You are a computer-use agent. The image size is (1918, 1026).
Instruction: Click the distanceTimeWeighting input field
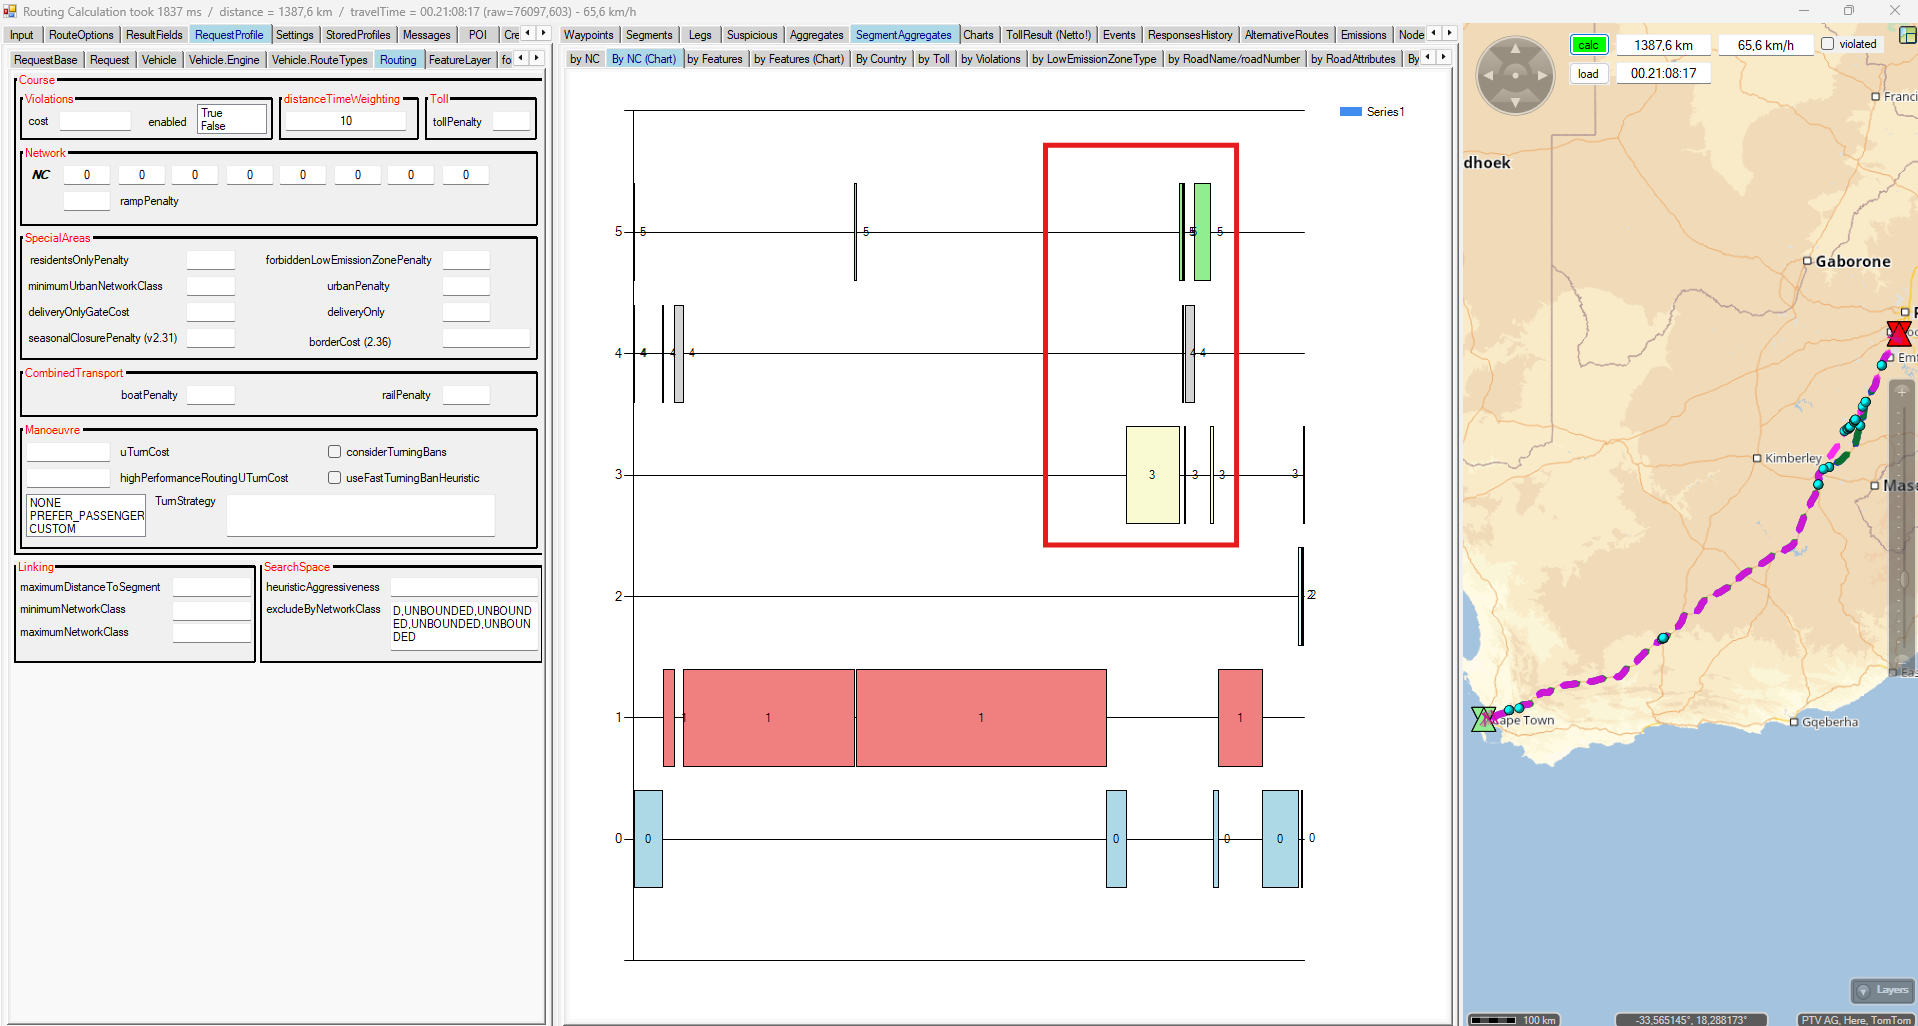[x=346, y=121]
